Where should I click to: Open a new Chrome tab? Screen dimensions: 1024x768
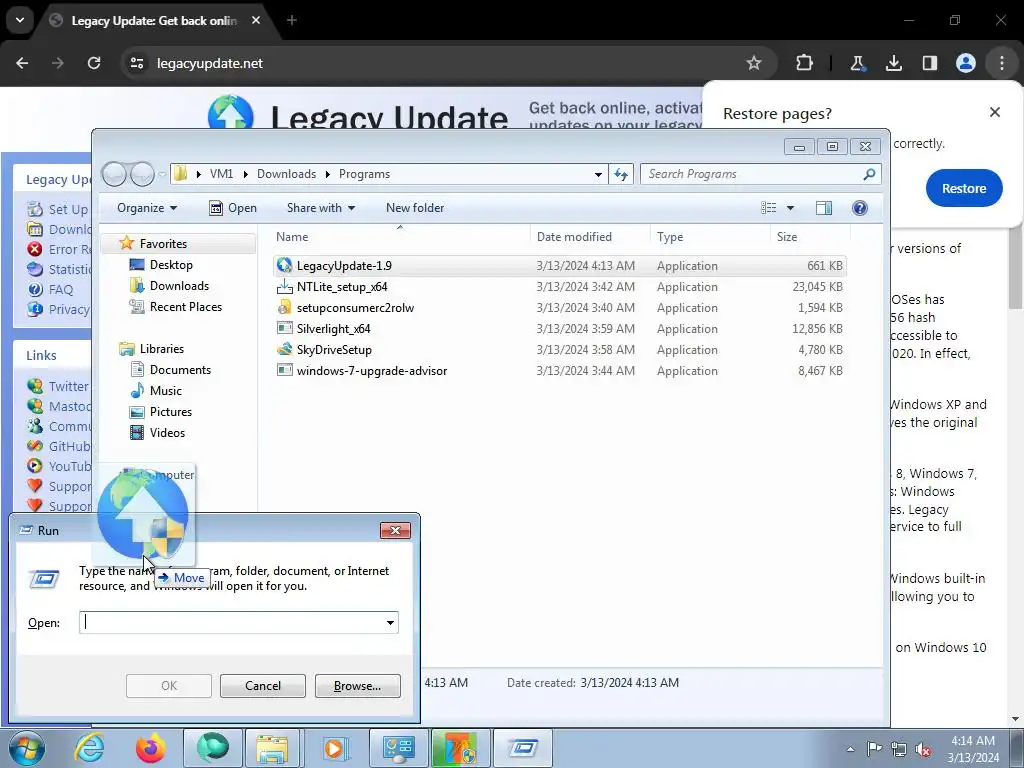tap(292, 20)
